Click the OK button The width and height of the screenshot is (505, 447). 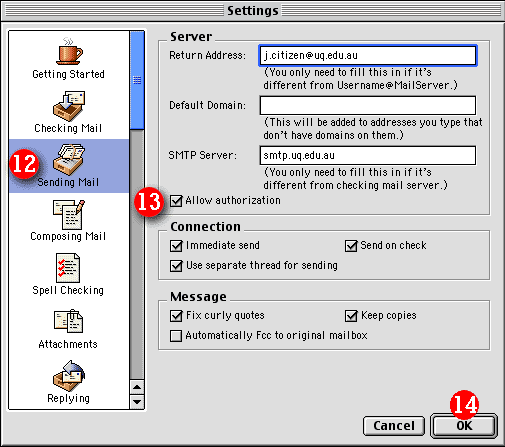tap(464, 426)
